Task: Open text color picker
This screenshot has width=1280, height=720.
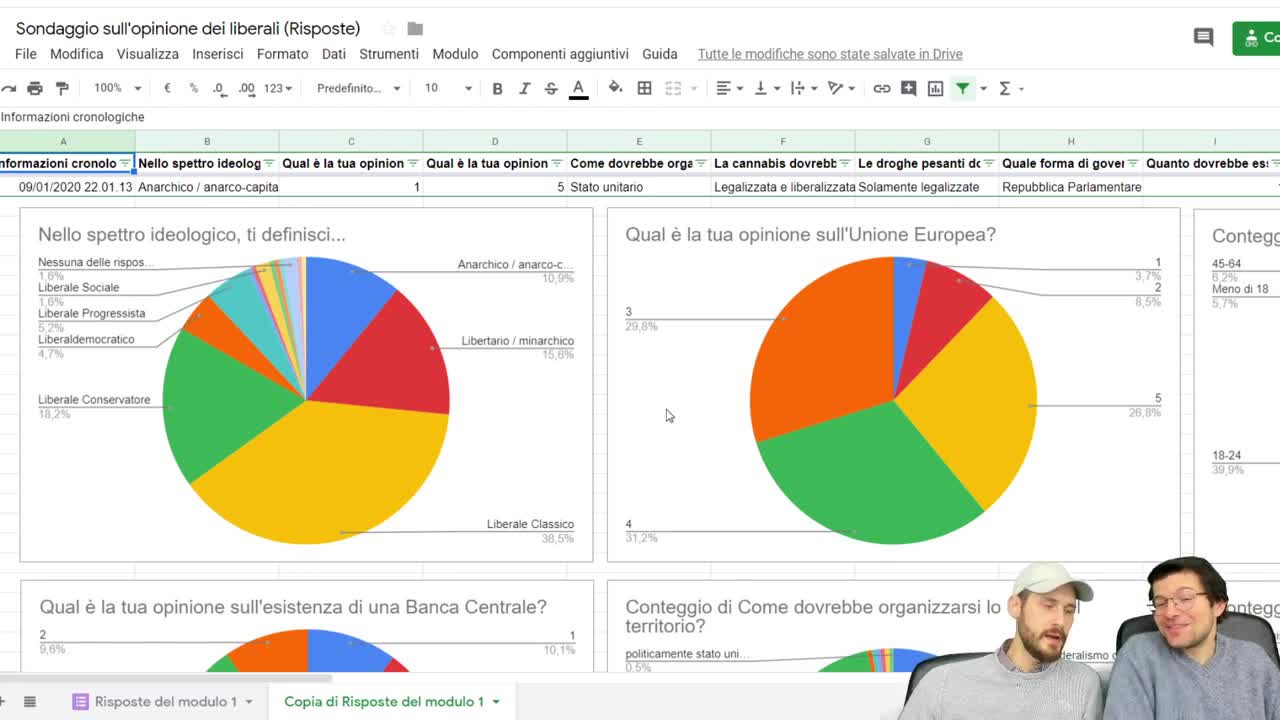Action: [x=578, y=89]
